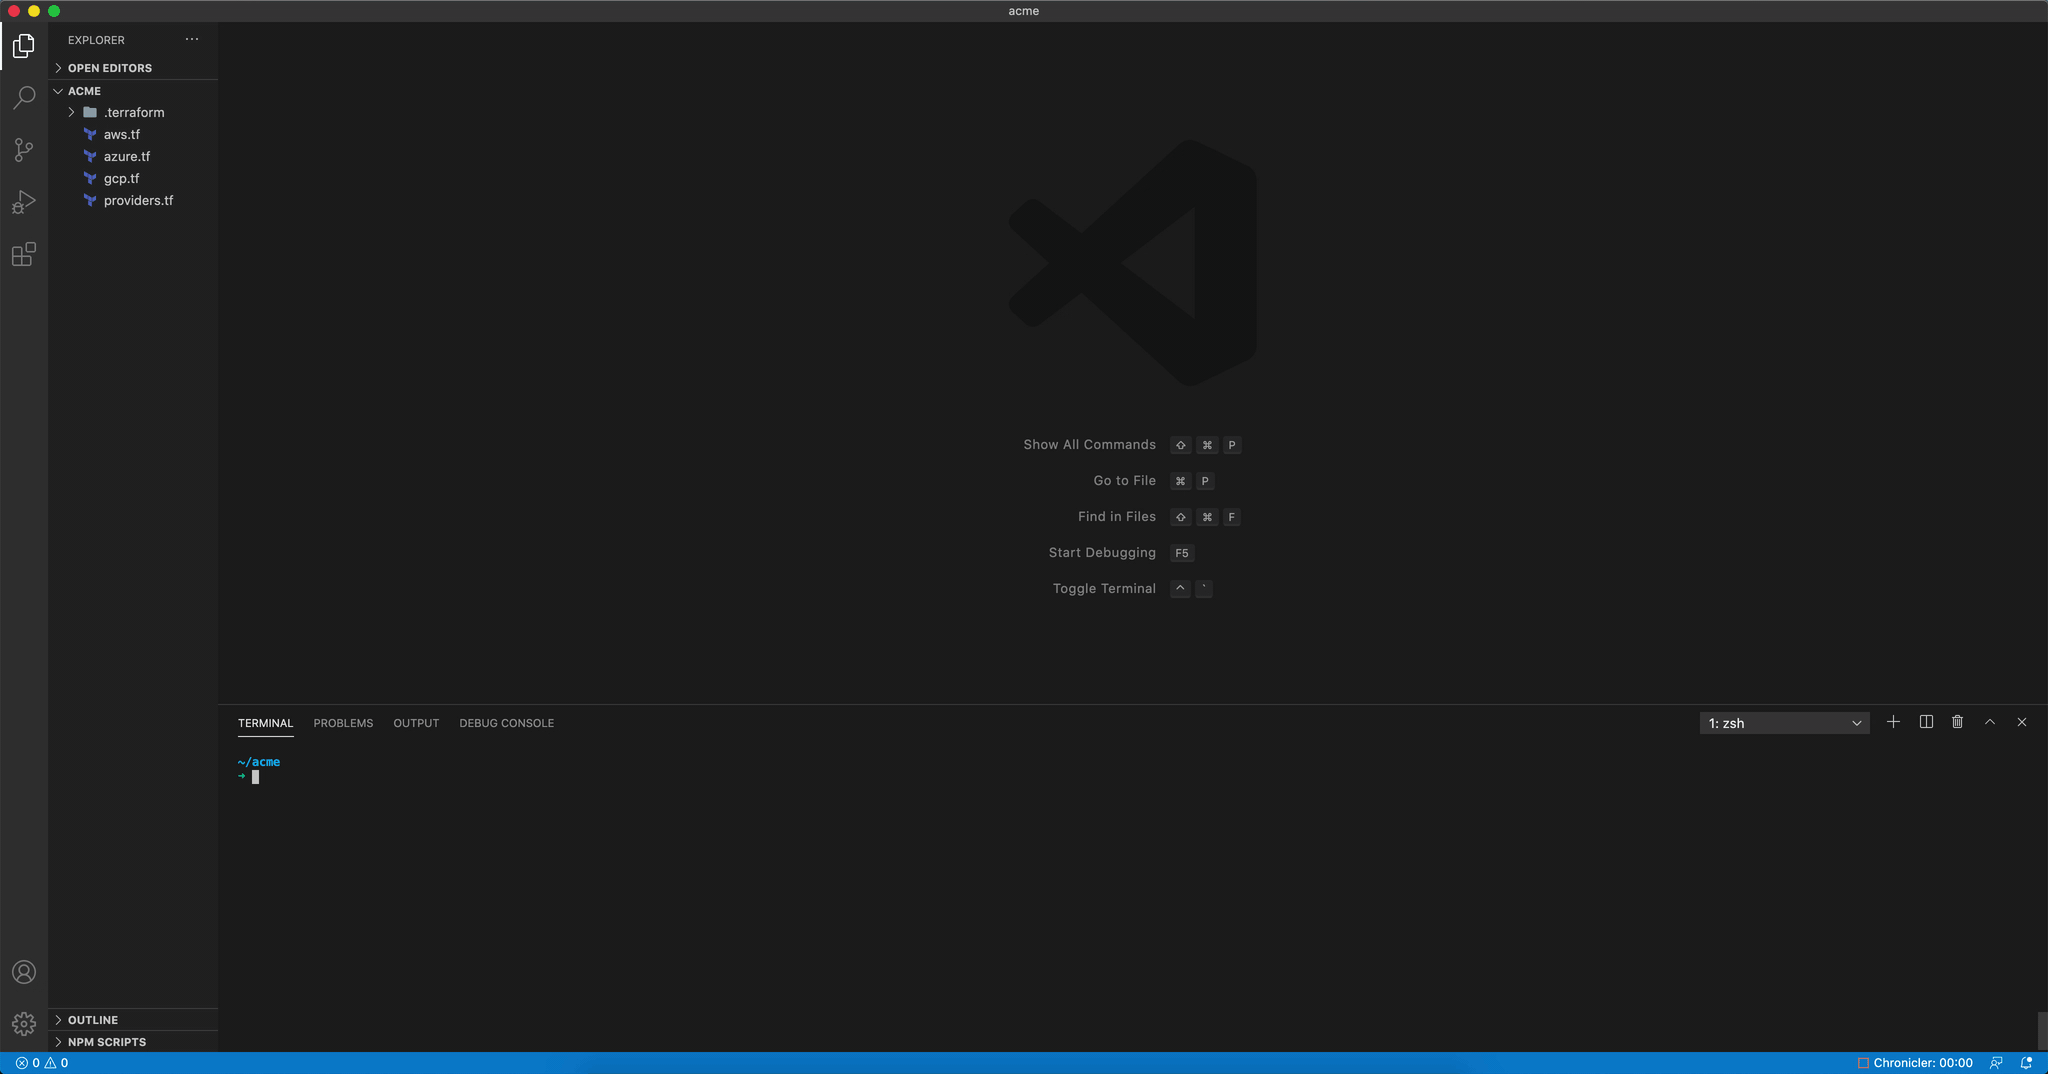2048x1074 pixels.
Task: Close the terminal panel
Action: (2022, 722)
